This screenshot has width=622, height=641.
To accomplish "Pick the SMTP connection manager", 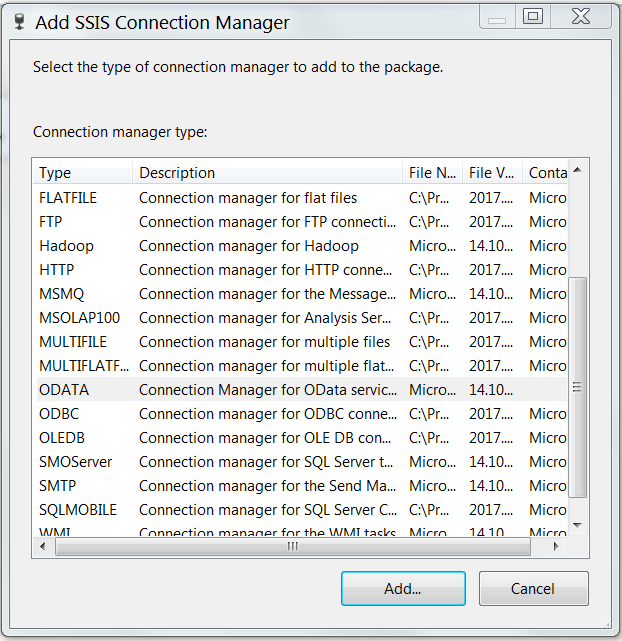I will click(58, 486).
